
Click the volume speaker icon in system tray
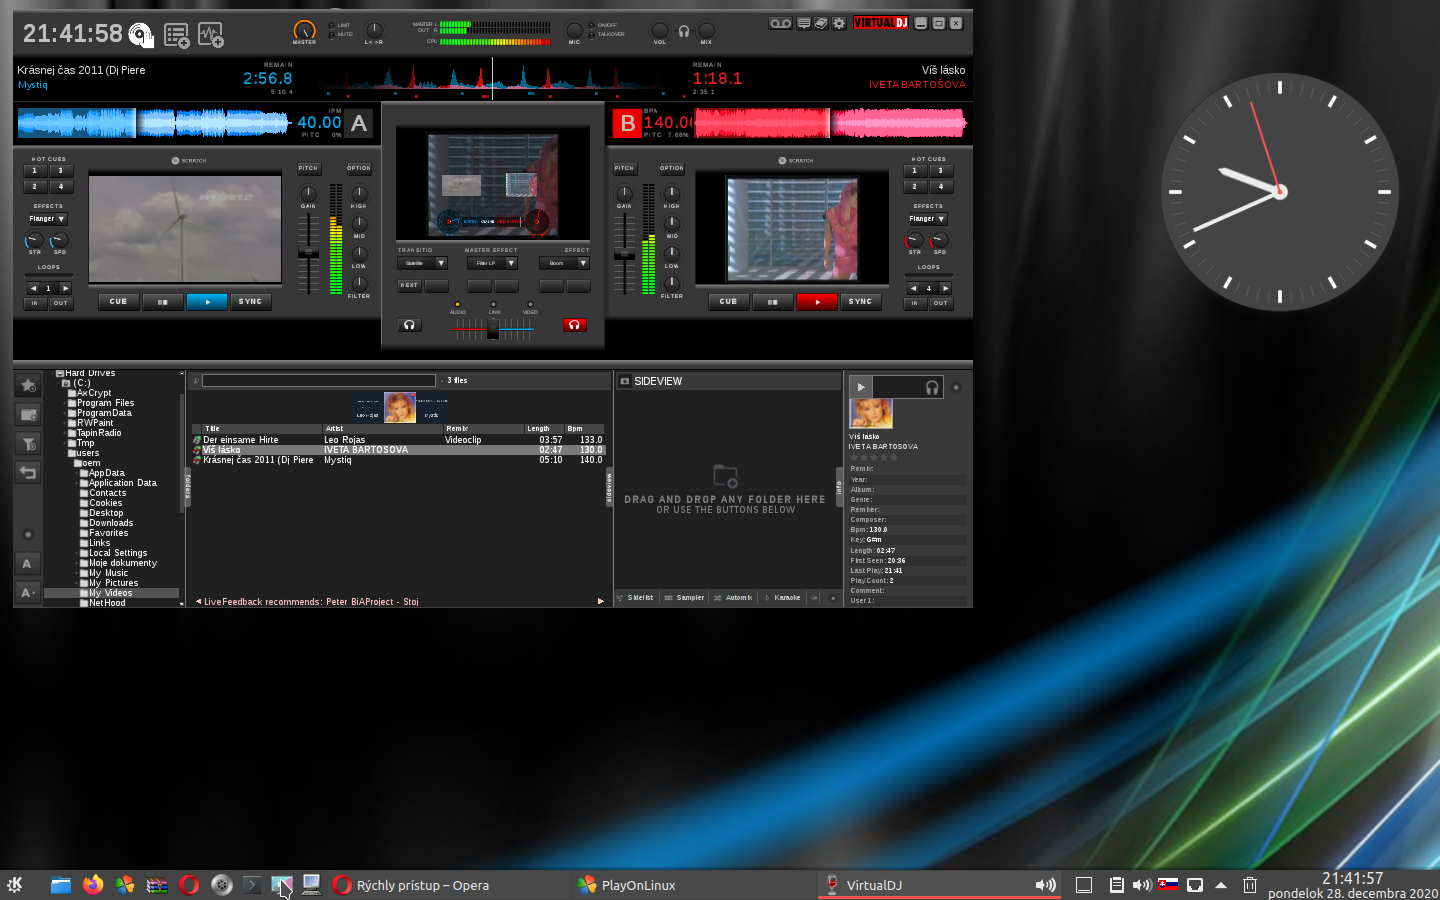1142,885
